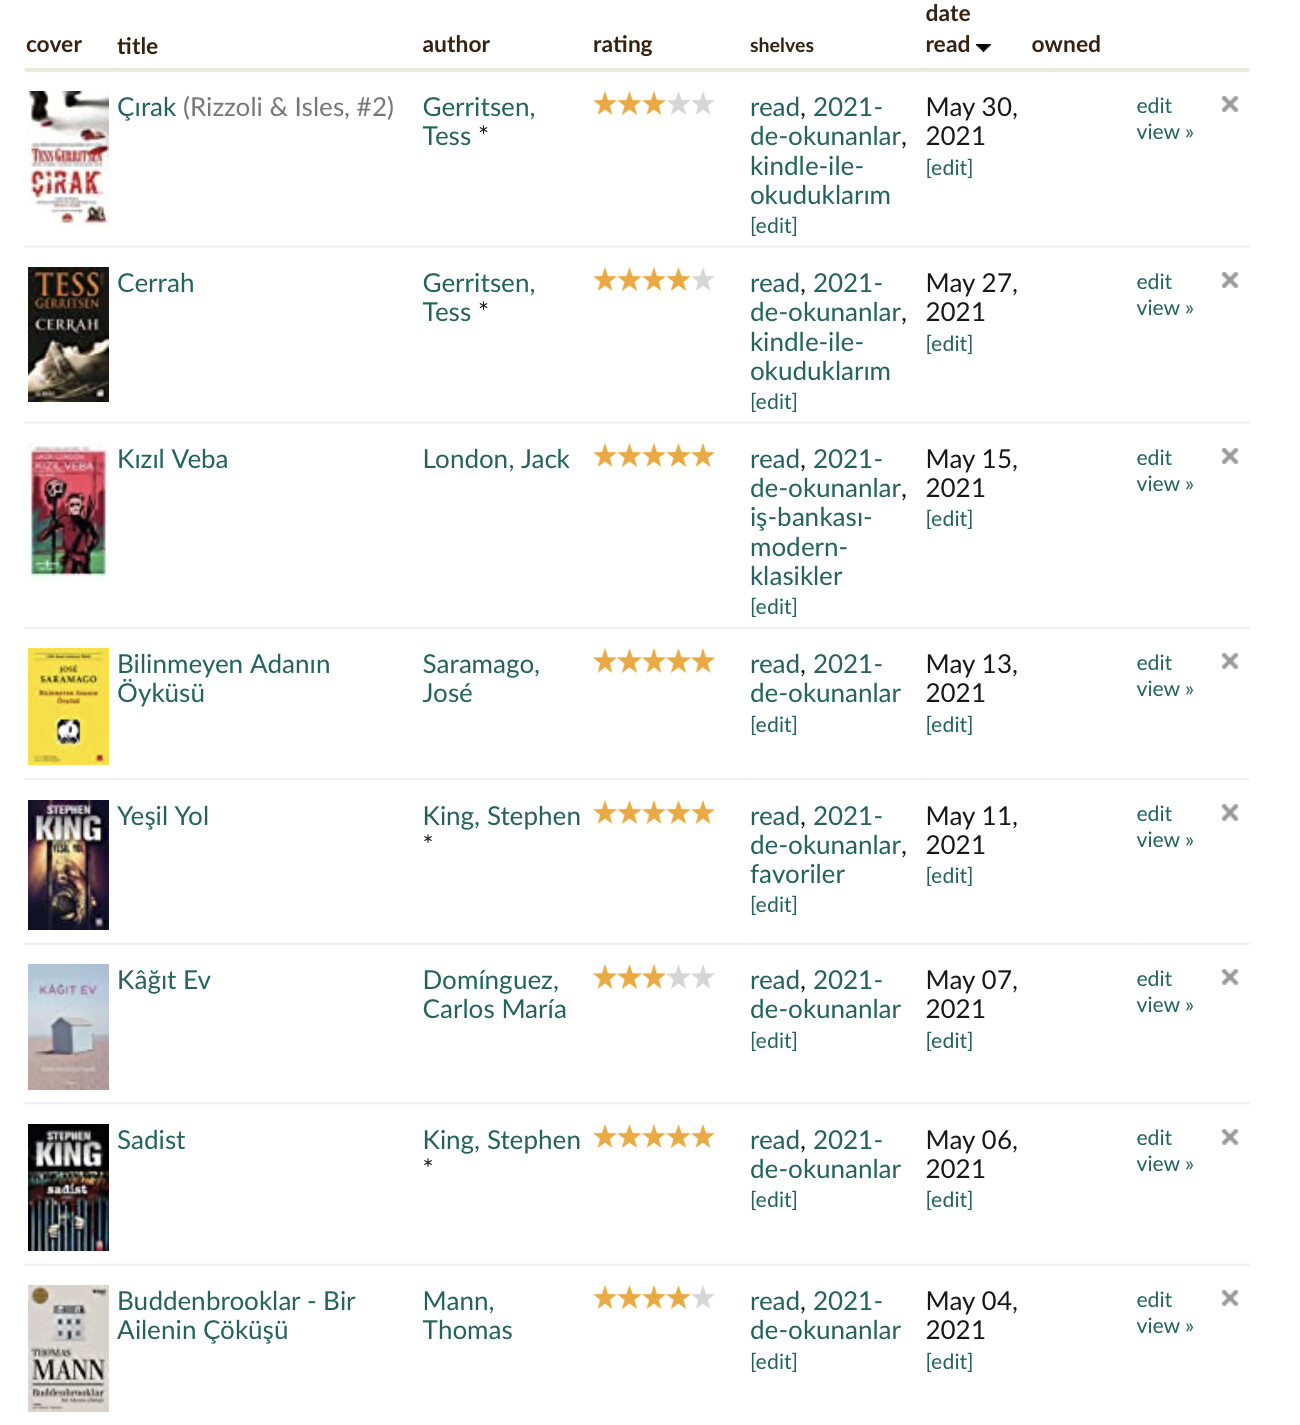Edit date read for Sadist
Viewport: 1300px width, 1425px height.
pyautogui.click(x=948, y=1199)
